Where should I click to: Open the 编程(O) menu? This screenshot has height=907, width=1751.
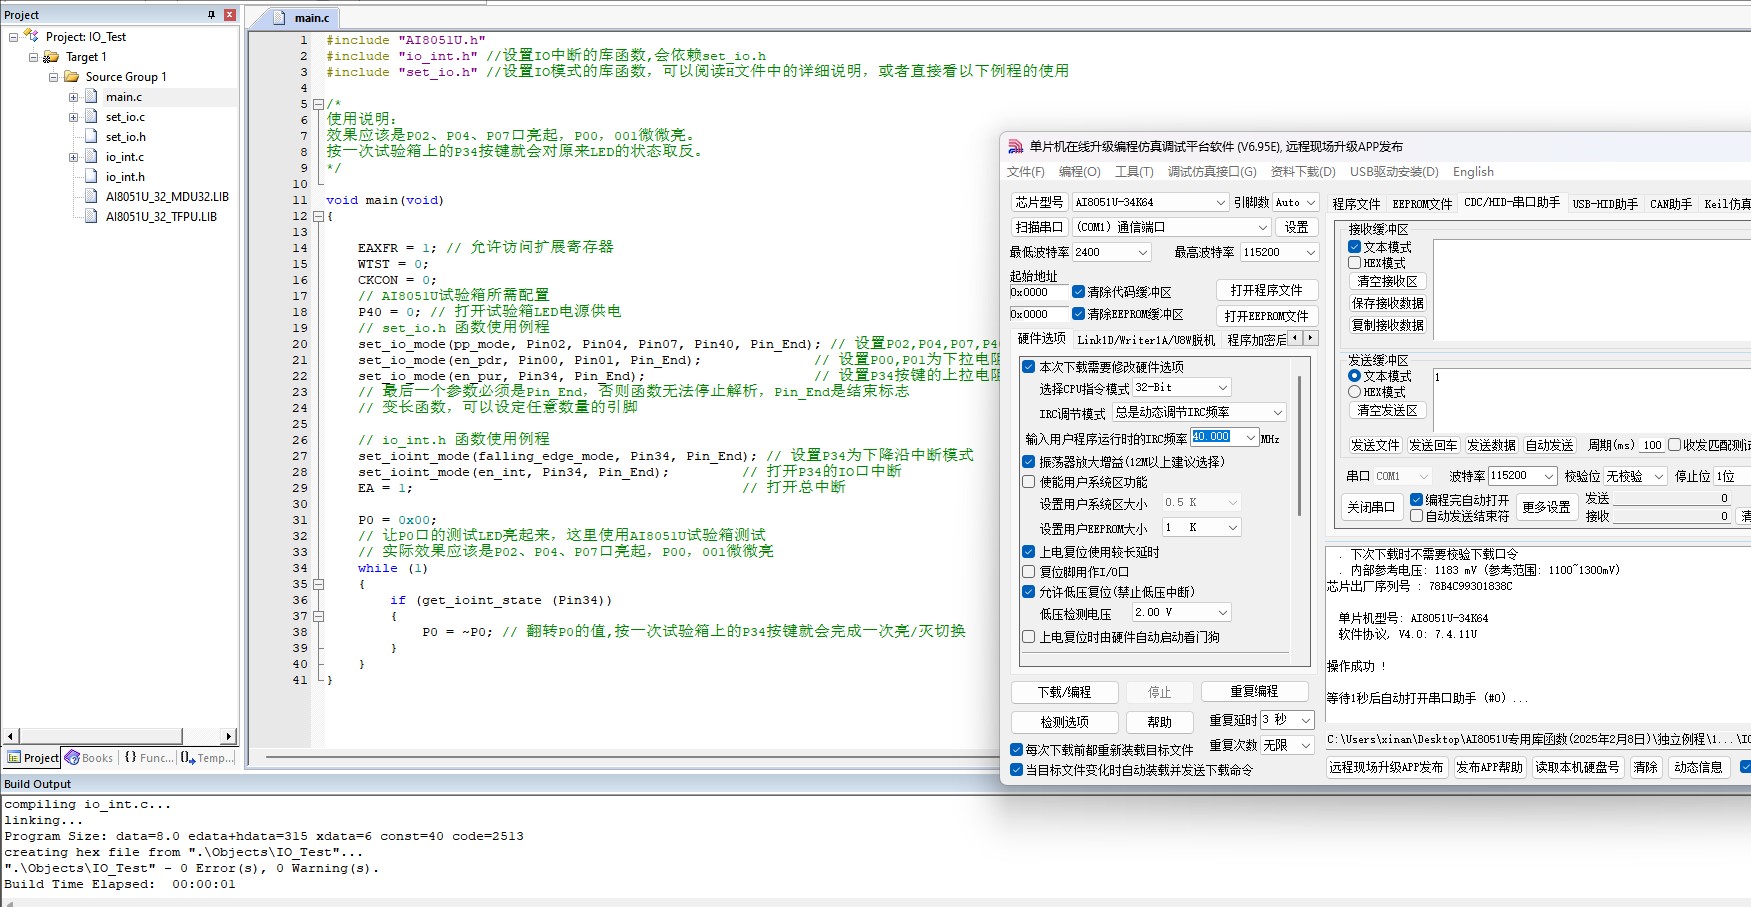(x=1080, y=172)
